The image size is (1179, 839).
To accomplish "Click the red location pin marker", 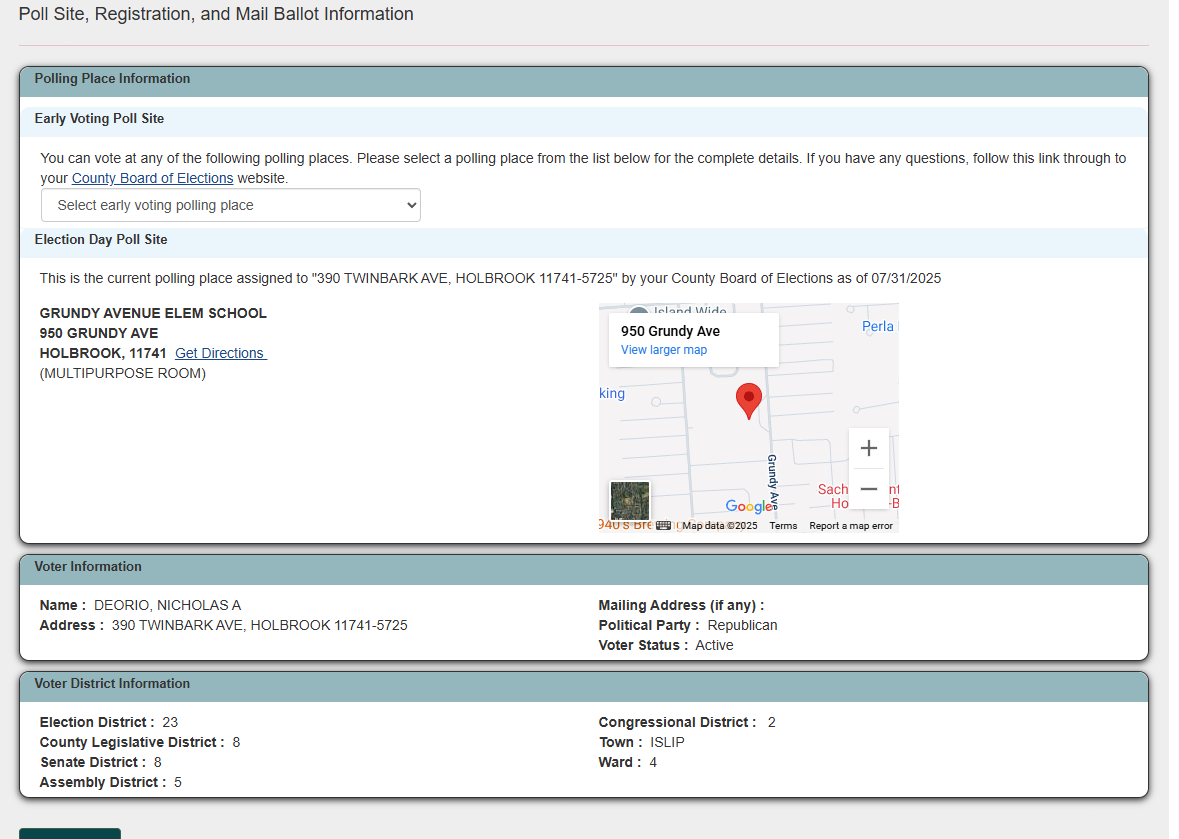I will [x=748, y=401].
